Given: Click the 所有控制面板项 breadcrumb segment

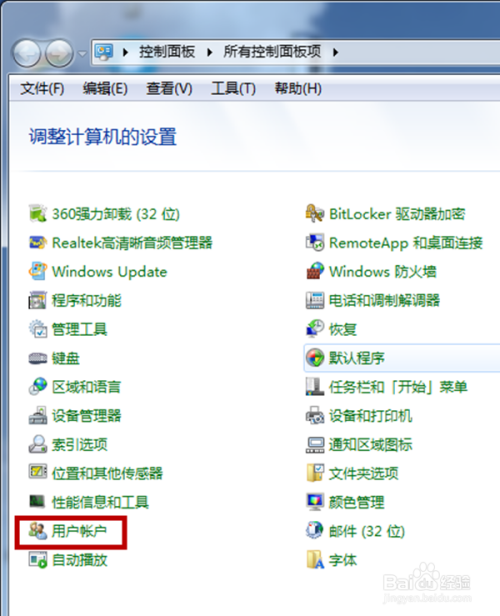Looking at the screenshot, I should 272,52.
